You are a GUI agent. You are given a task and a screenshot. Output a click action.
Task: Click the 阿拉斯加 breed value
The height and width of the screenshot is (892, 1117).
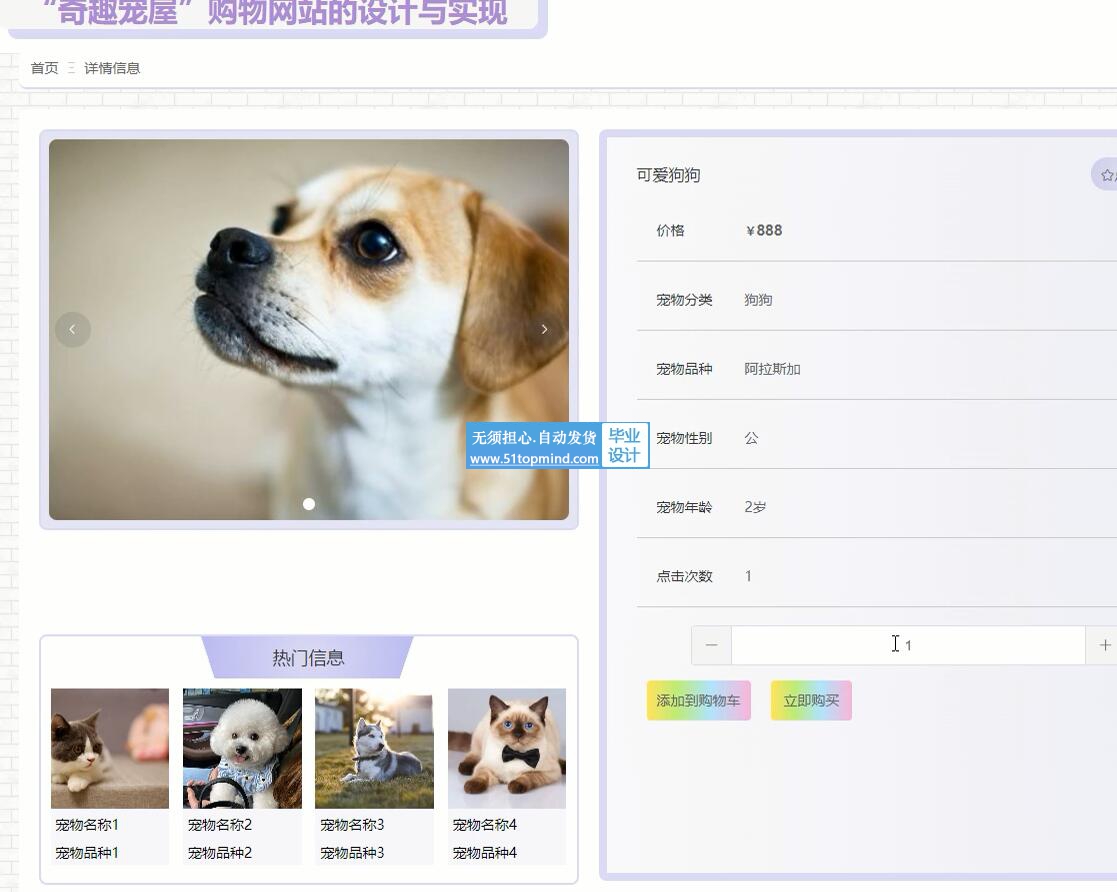click(772, 369)
